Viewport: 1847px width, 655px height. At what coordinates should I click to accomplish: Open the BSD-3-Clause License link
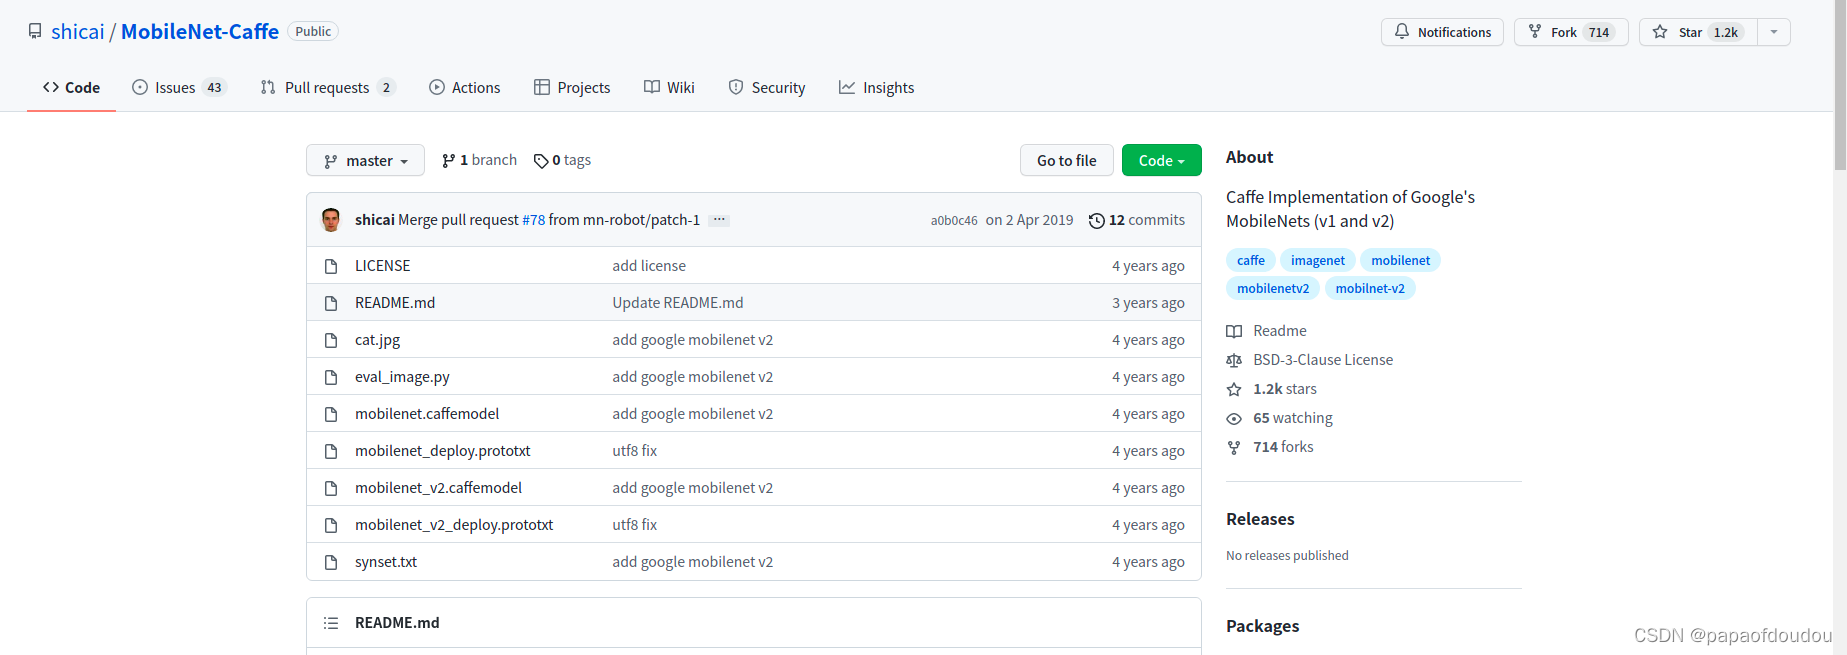1323,360
